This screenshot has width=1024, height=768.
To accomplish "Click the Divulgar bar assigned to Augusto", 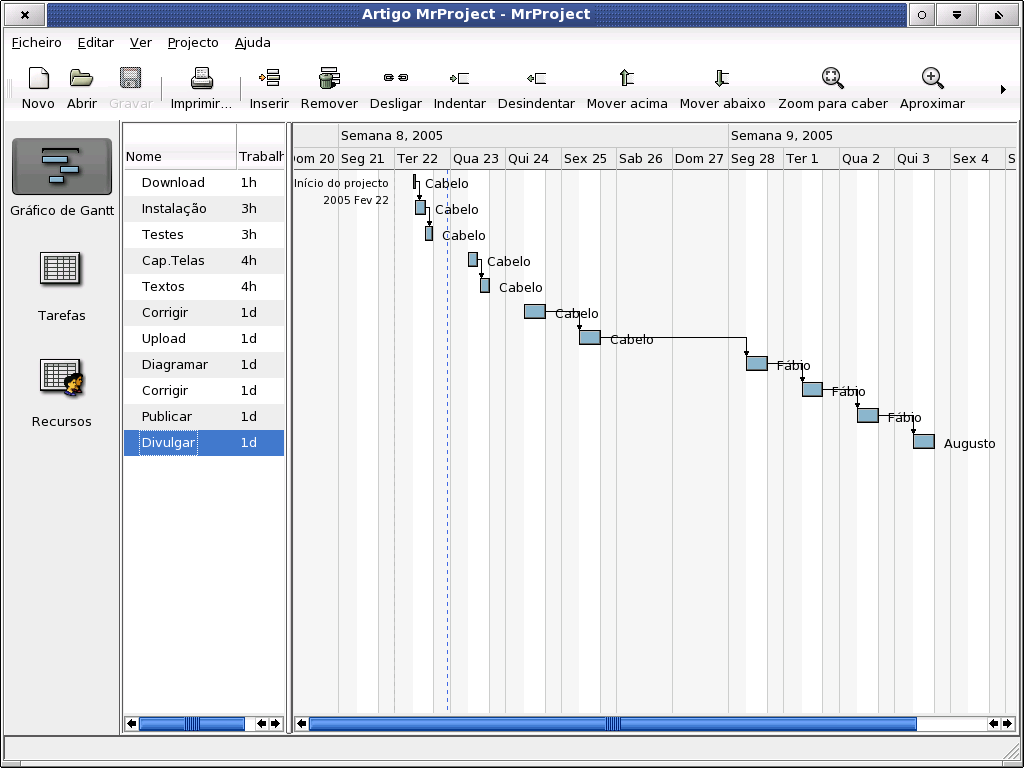I will tap(924, 441).
